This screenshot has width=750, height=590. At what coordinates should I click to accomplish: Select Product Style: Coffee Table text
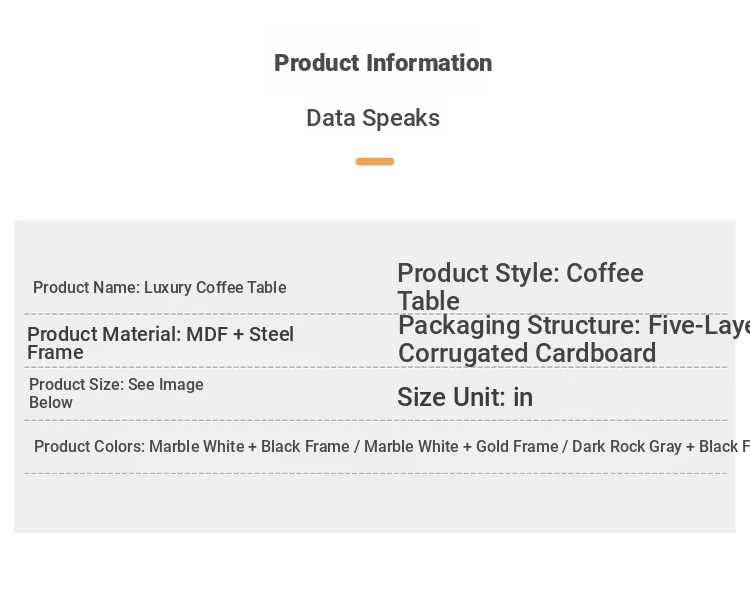[520, 287]
